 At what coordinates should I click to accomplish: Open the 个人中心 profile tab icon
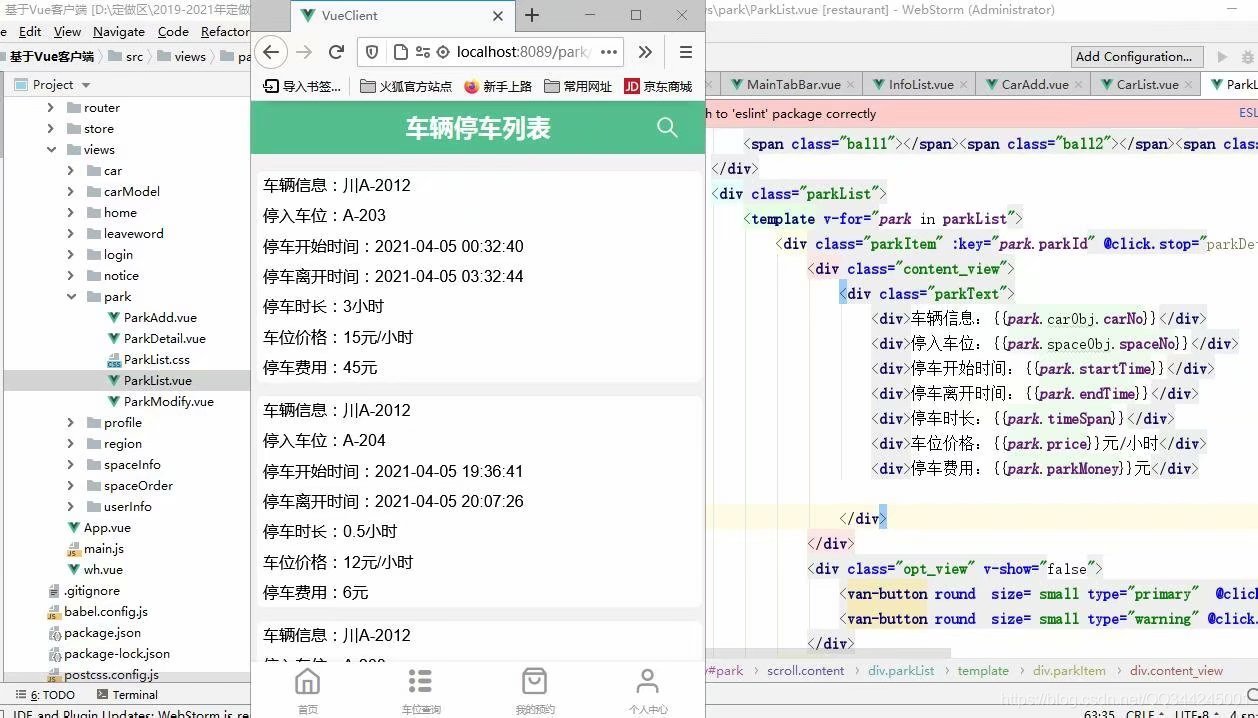648,691
